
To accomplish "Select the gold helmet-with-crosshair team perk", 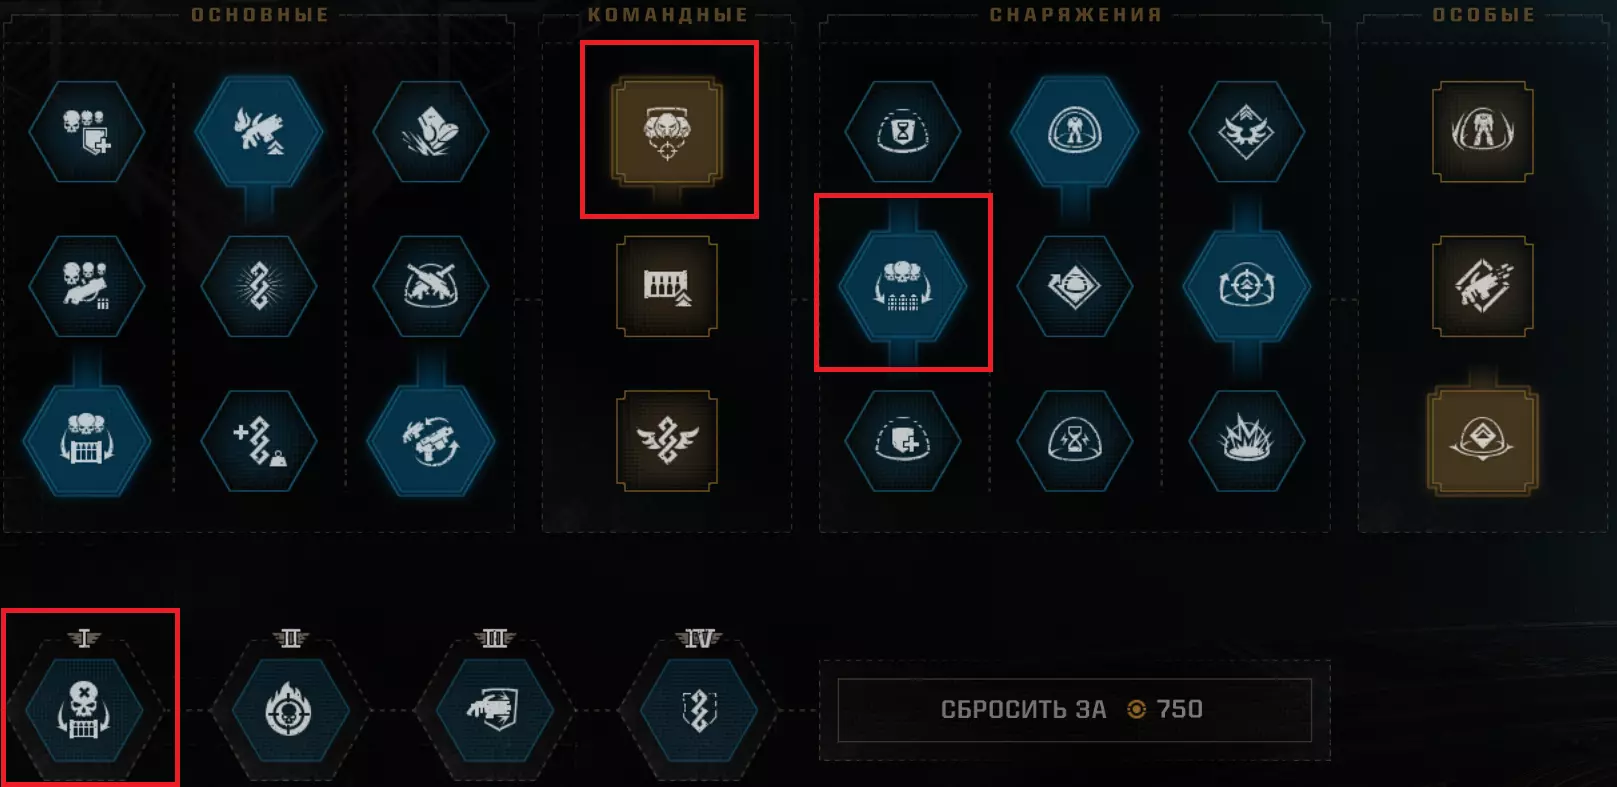I will coord(667,131).
